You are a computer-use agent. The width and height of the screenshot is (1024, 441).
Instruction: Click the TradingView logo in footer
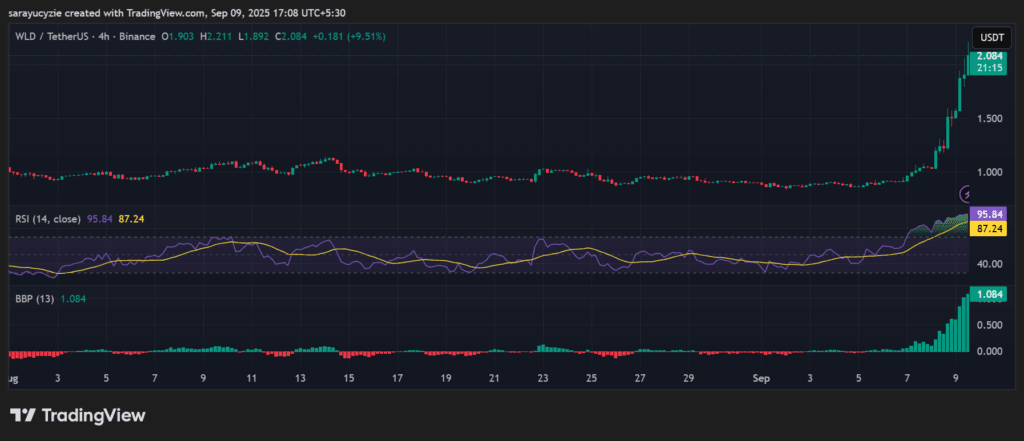[x=77, y=415]
